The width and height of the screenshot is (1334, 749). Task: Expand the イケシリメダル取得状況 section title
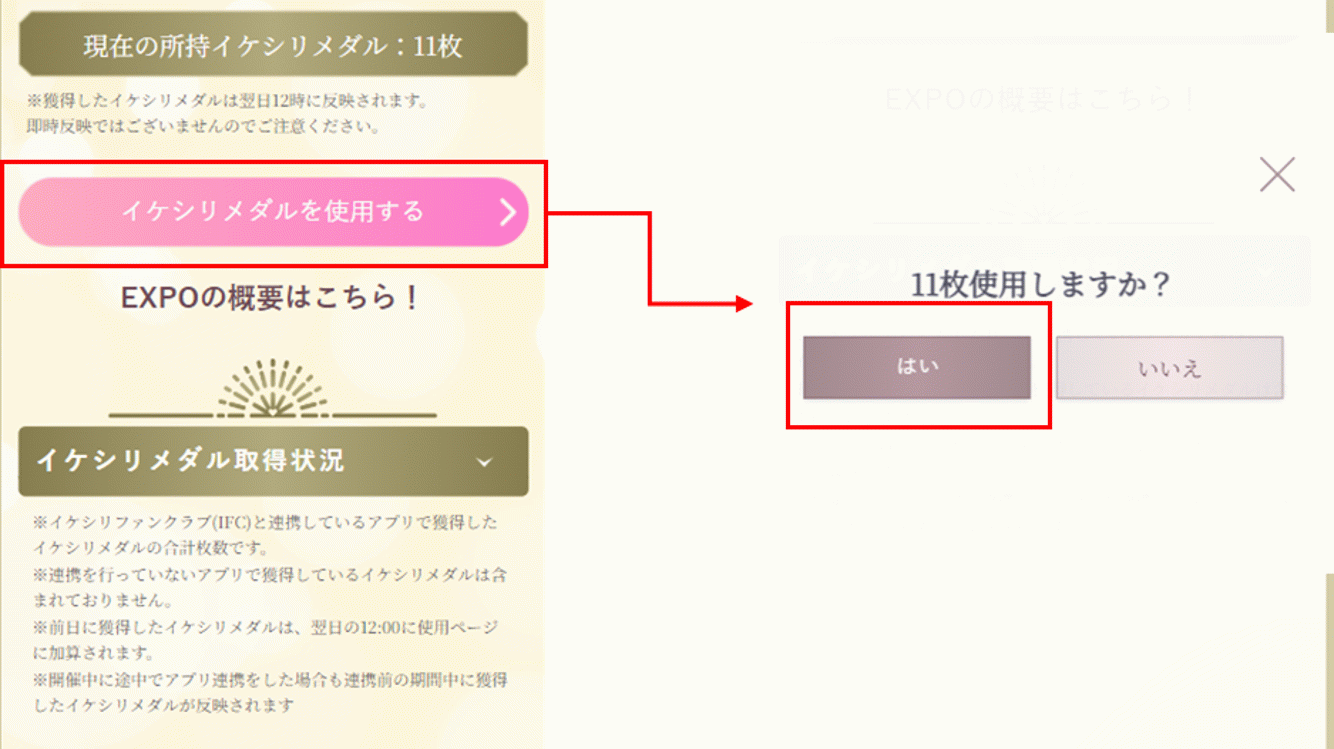190,460
